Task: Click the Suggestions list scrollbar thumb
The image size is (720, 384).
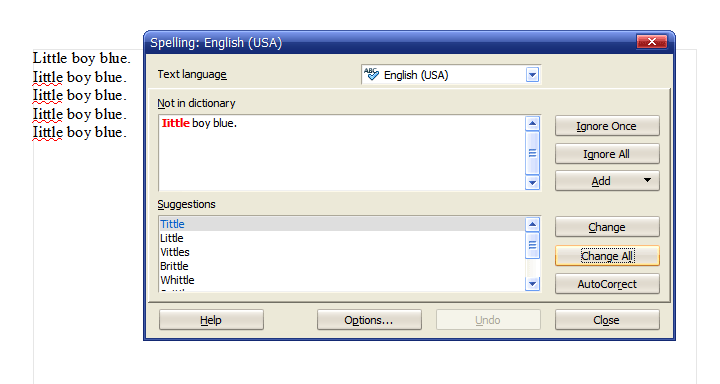Action: tap(532, 245)
